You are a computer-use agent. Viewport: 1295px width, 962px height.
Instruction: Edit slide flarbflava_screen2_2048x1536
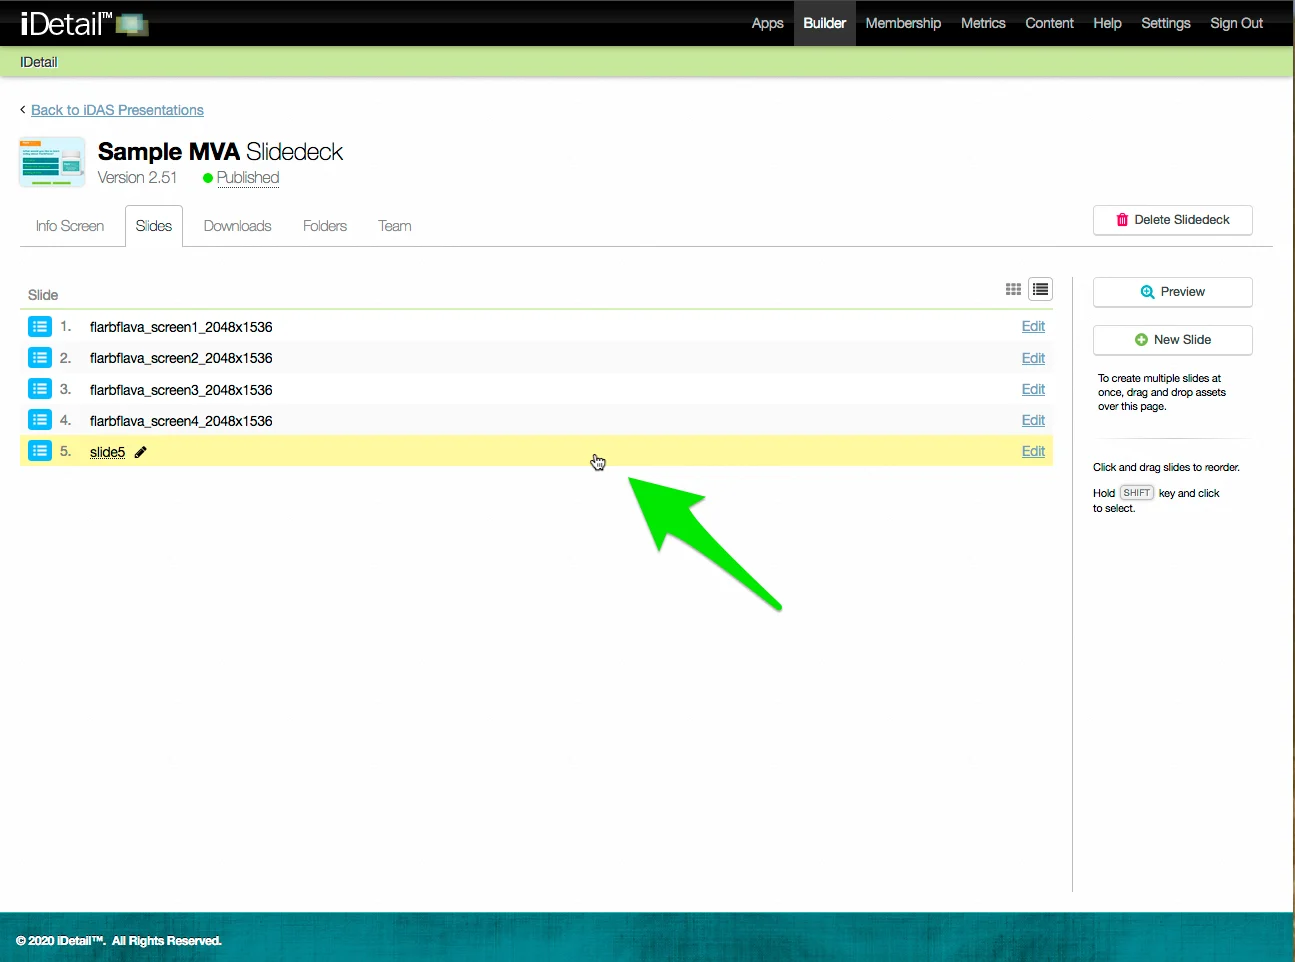[x=1033, y=358]
